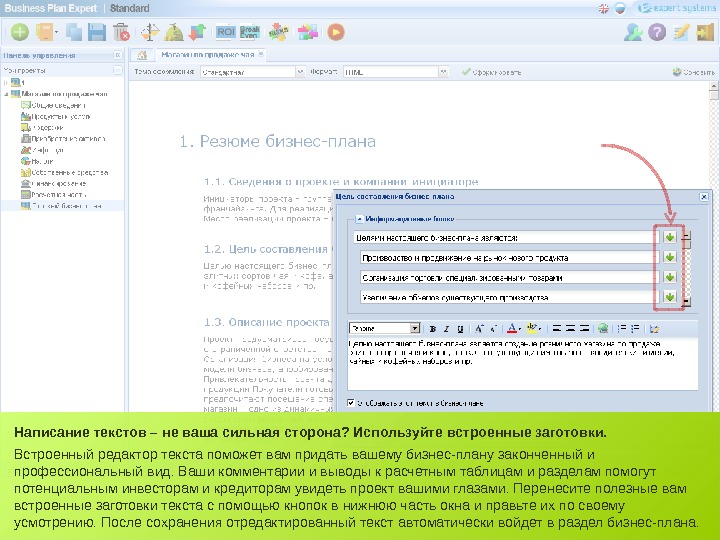Select the store project document tab

point(211,55)
